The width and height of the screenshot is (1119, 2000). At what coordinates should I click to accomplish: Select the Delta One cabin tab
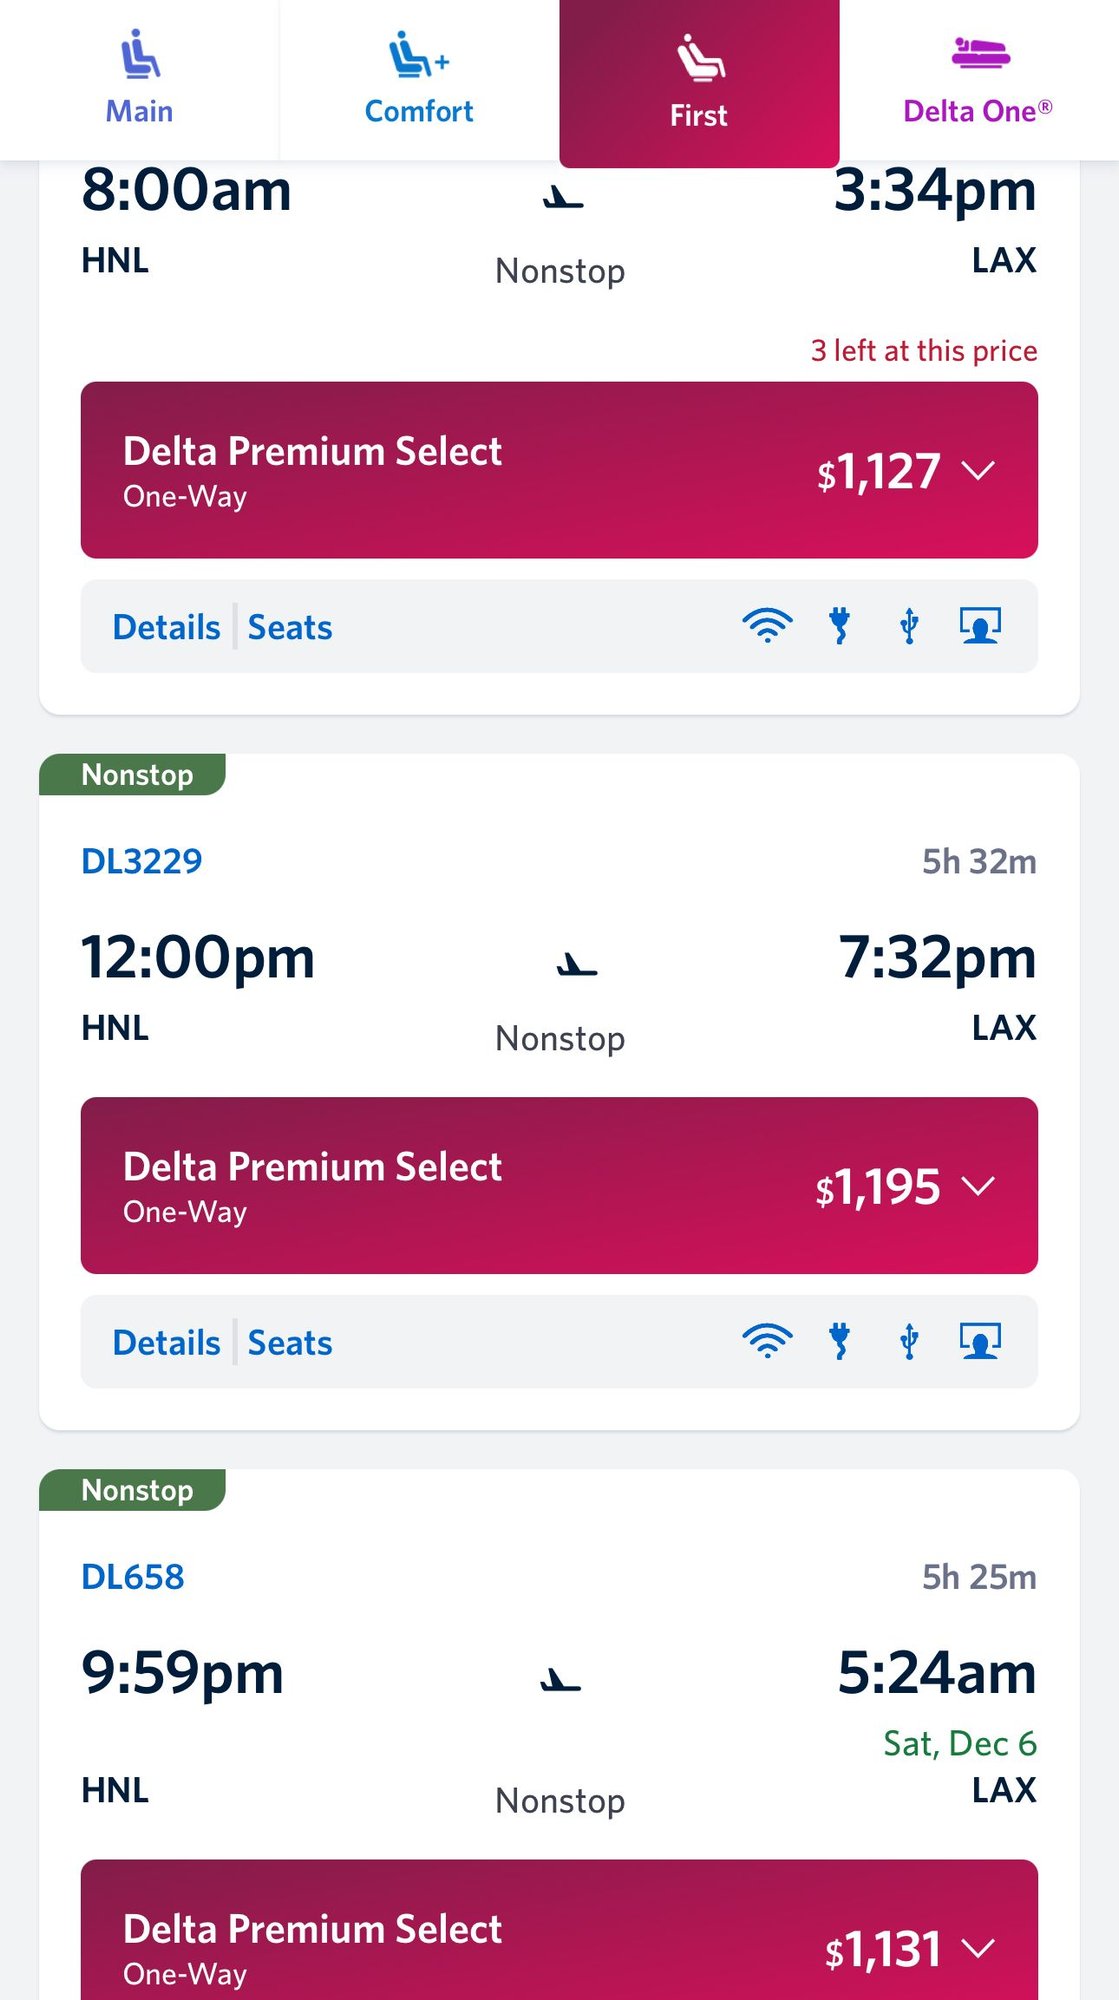coord(978,80)
